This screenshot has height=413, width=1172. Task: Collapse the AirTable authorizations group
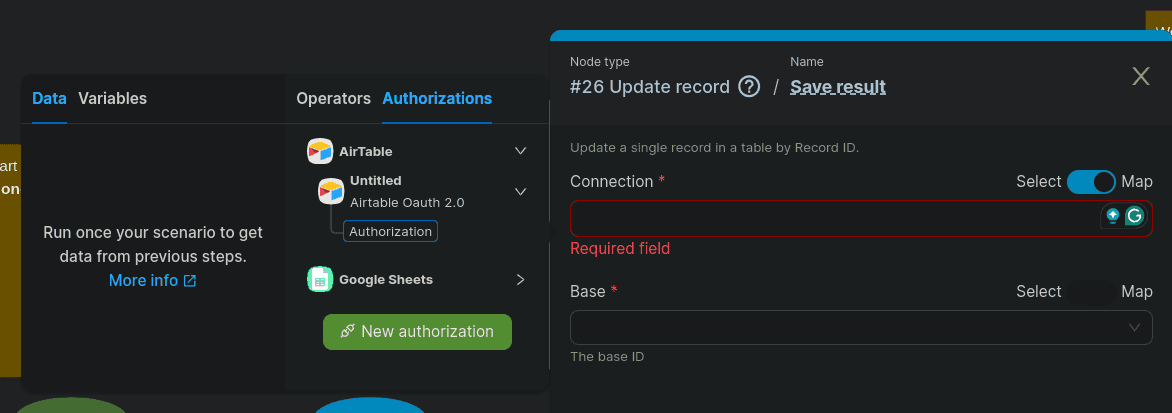pyautogui.click(x=520, y=151)
